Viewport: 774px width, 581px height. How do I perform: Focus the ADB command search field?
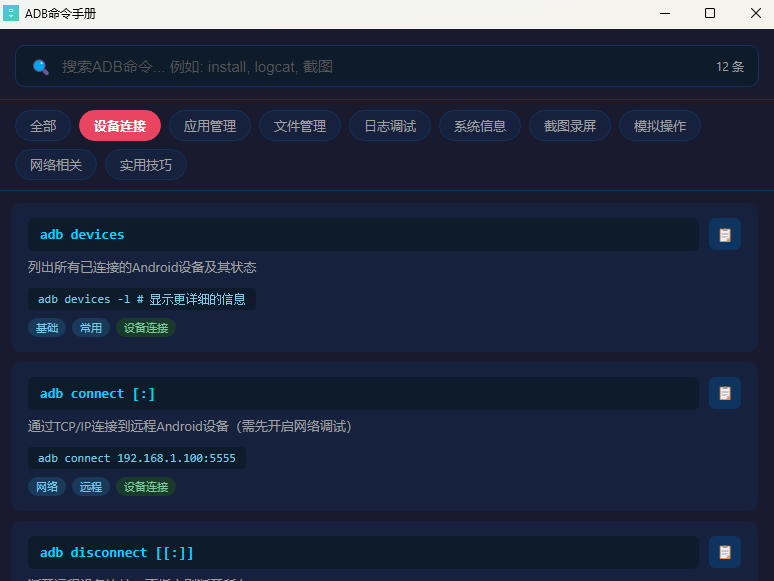pos(387,66)
